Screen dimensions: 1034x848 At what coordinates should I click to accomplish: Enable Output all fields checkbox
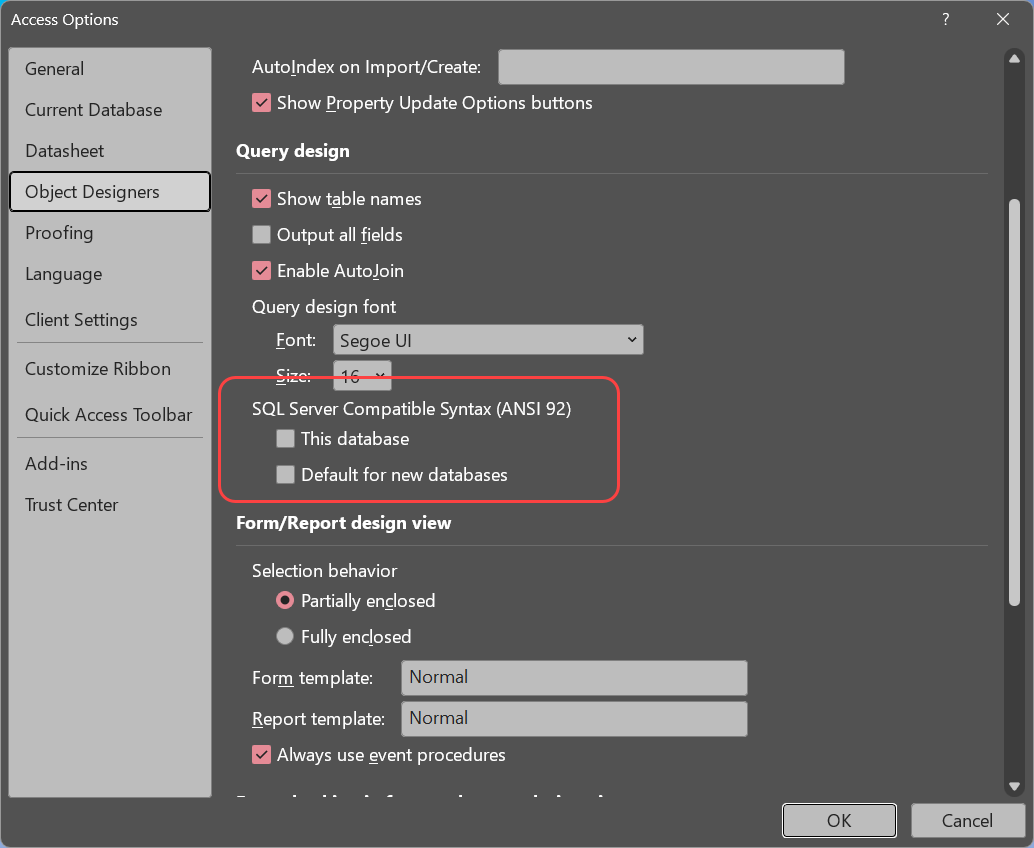click(262, 235)
